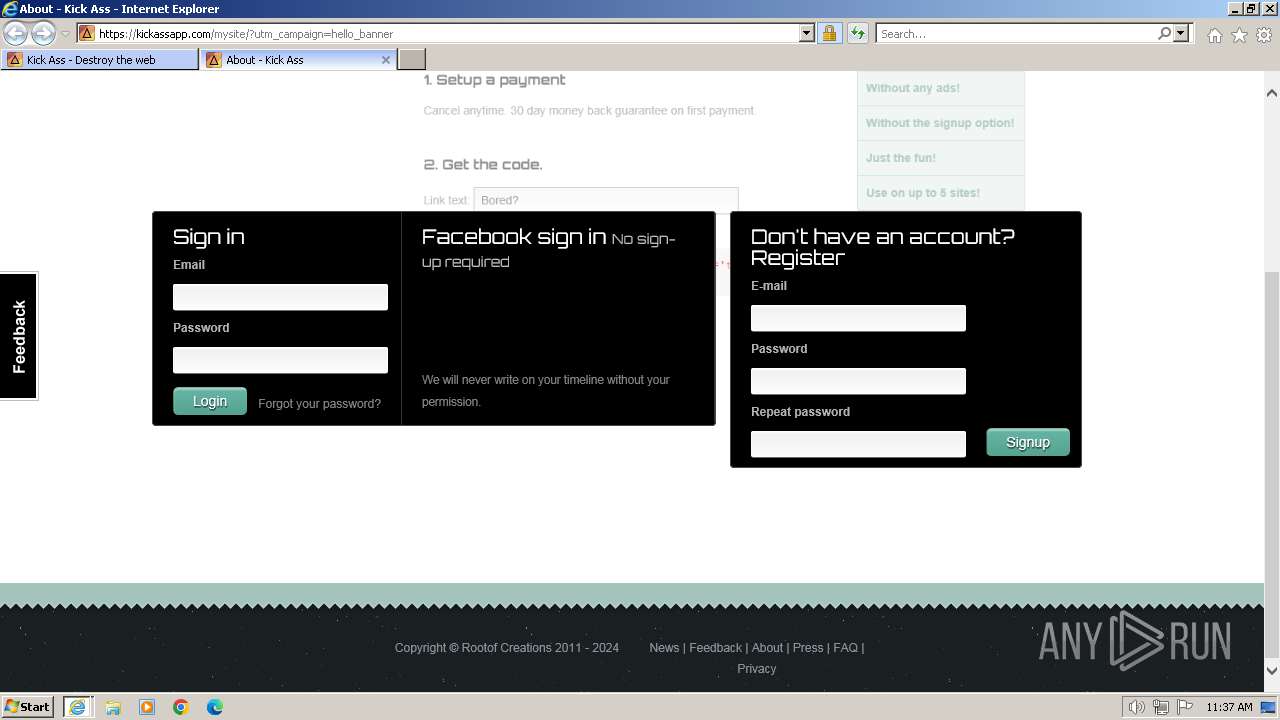
Task: Launch Edge from the taskbar
Action: [215, 707]
